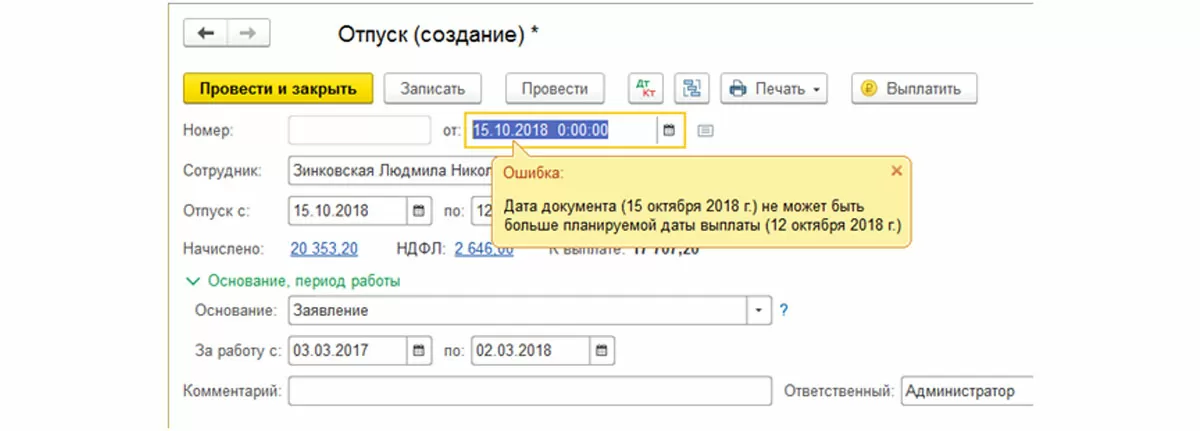Close the Ошибка error tooltip
This screenshot has height=431, width=1200.
[x=896, y=171]
